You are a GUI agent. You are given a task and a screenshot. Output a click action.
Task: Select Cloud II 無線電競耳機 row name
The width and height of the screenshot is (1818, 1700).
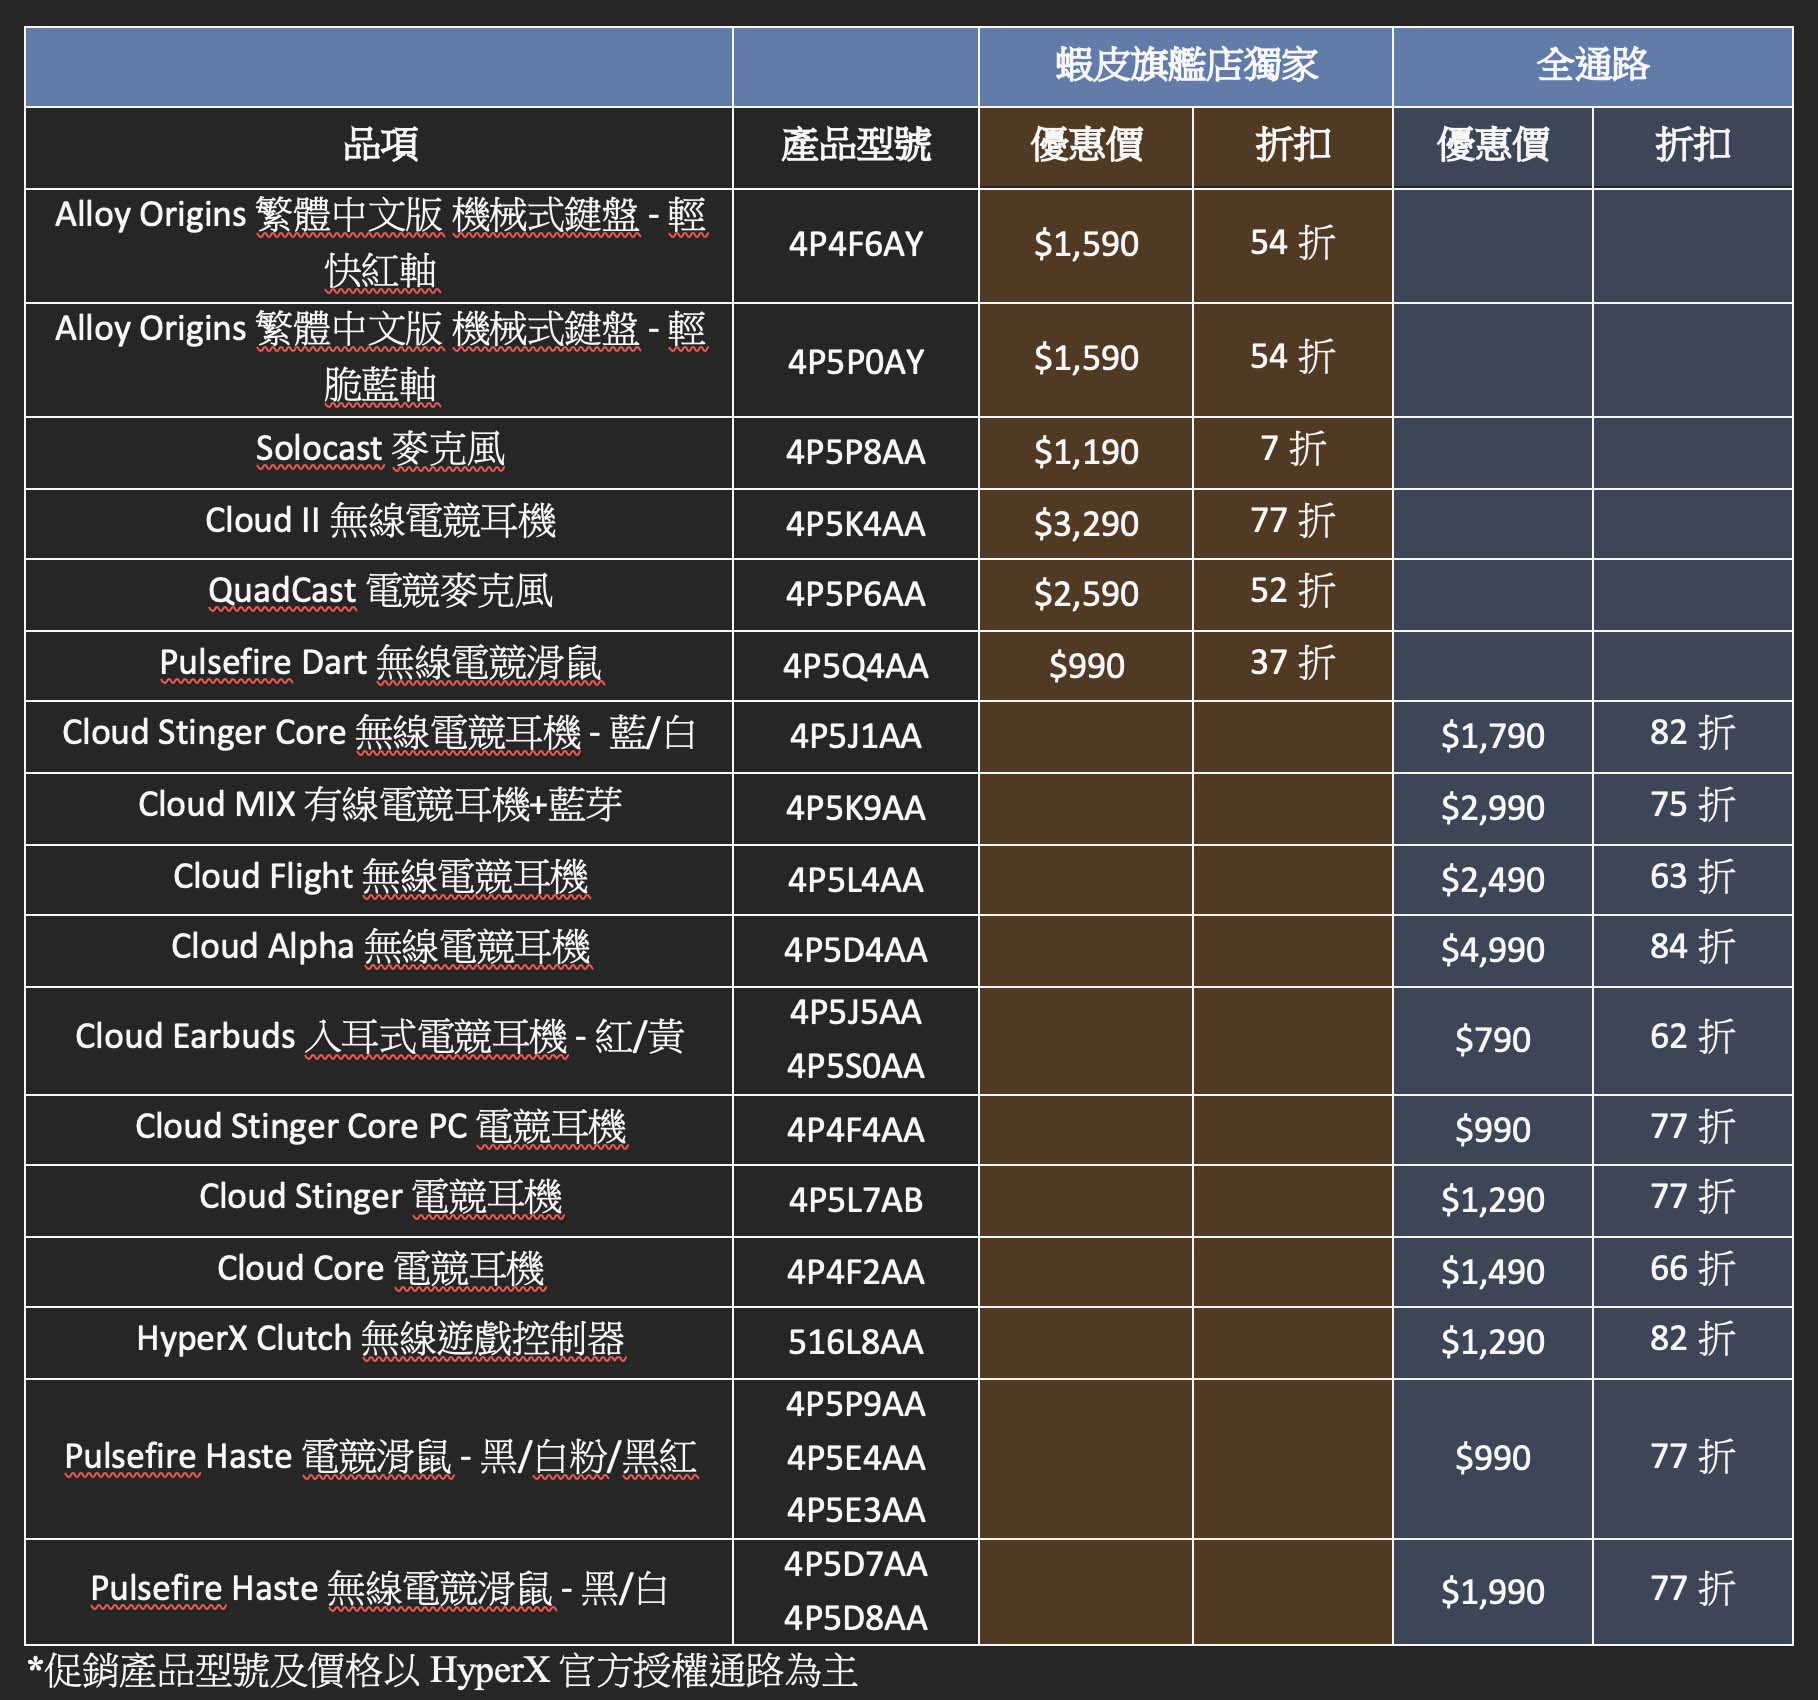tap(380, 521)
